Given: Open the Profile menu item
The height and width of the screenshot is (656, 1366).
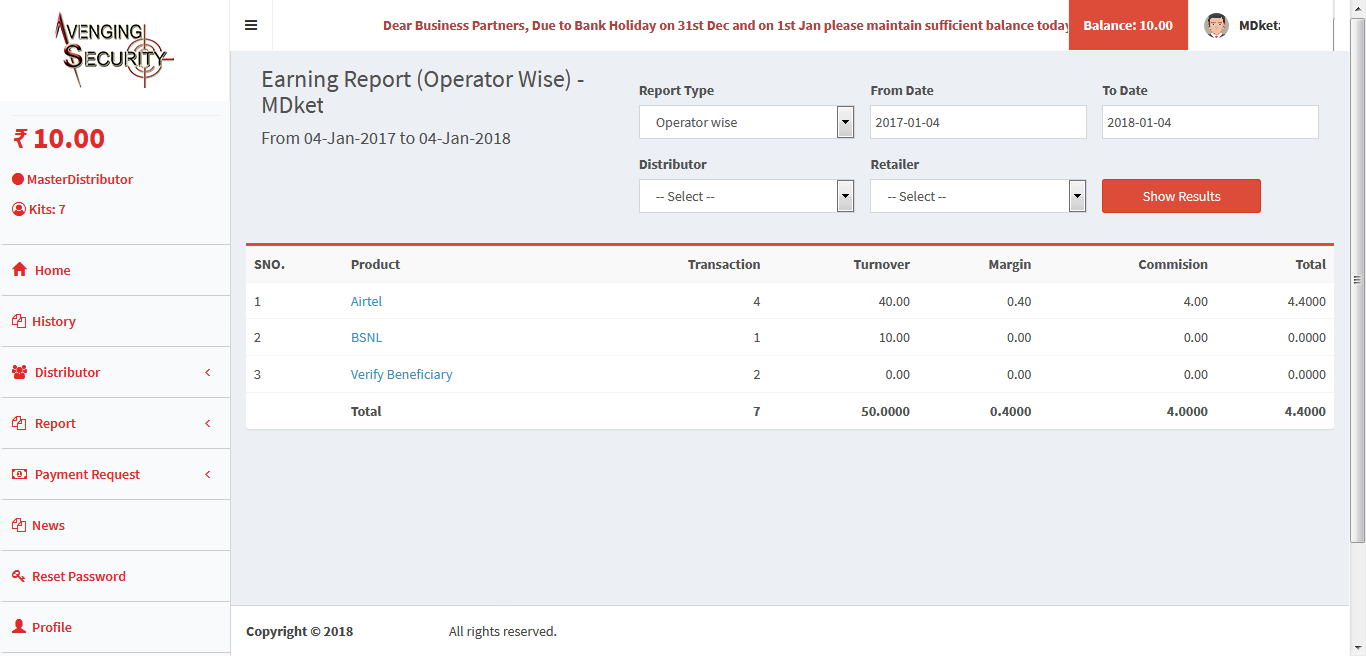Looking at the screenshot, I should 115,627.
